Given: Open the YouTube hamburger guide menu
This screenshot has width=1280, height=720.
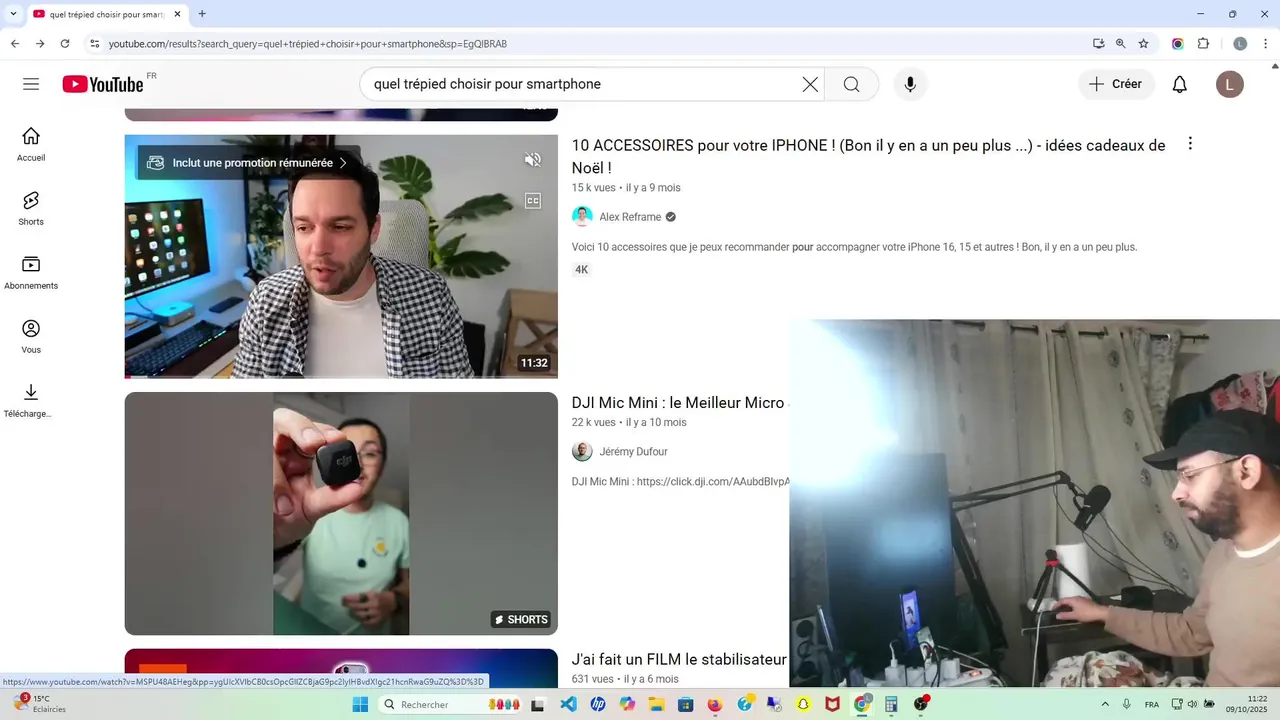Looking at the screenshot, I should pyautogui.click(x=31, y=84).
